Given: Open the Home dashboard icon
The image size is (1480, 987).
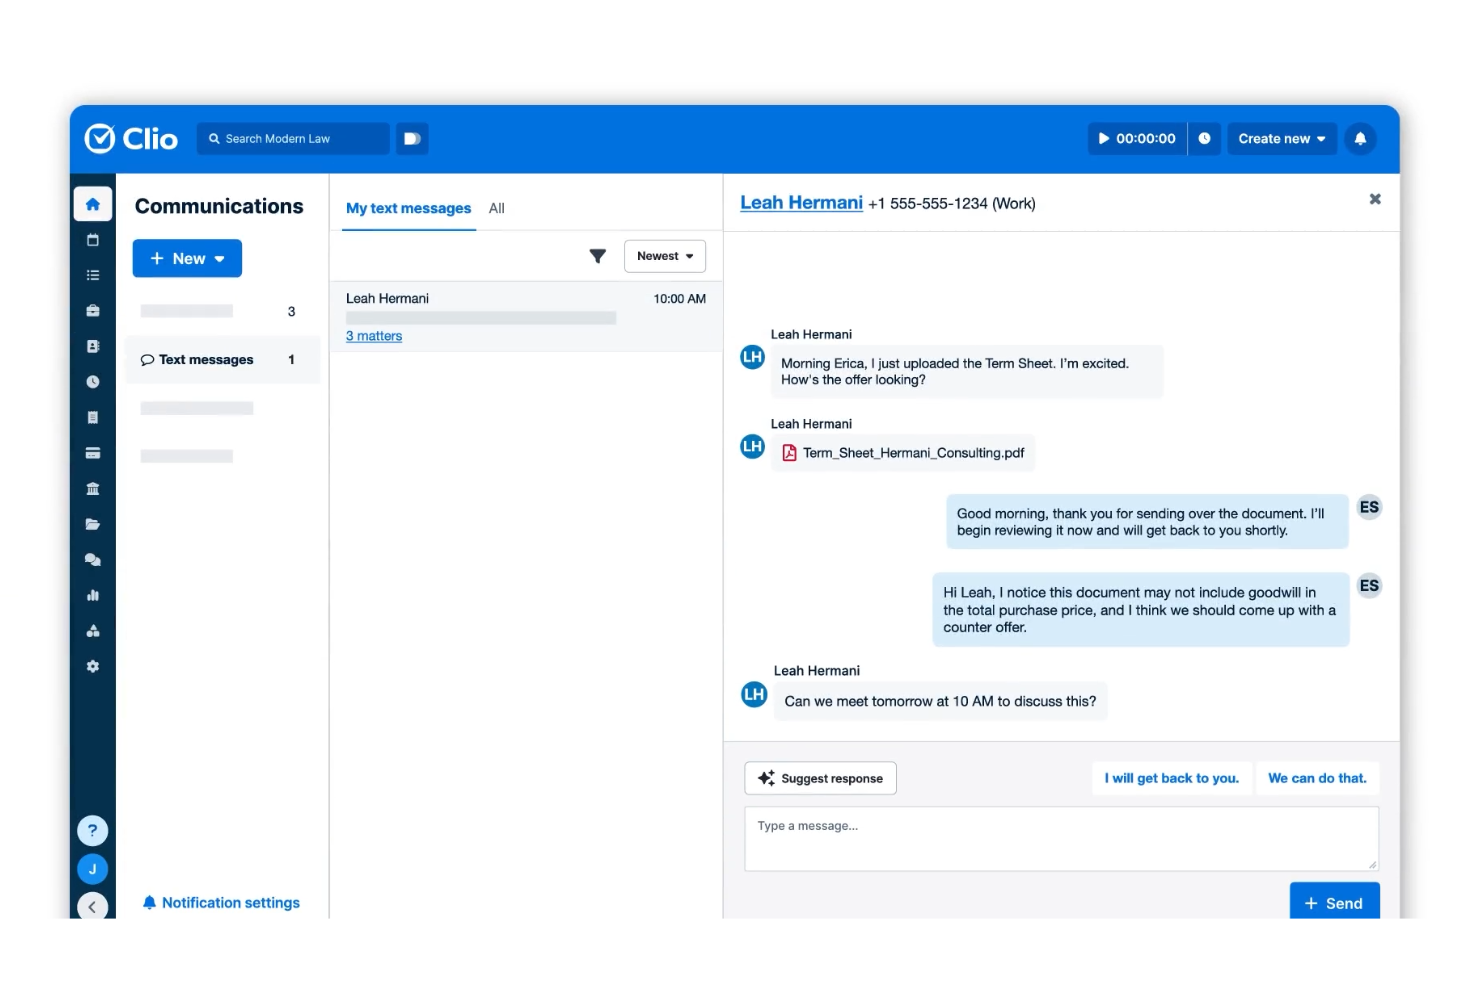Looking at the screenshot, I should 92,203.
